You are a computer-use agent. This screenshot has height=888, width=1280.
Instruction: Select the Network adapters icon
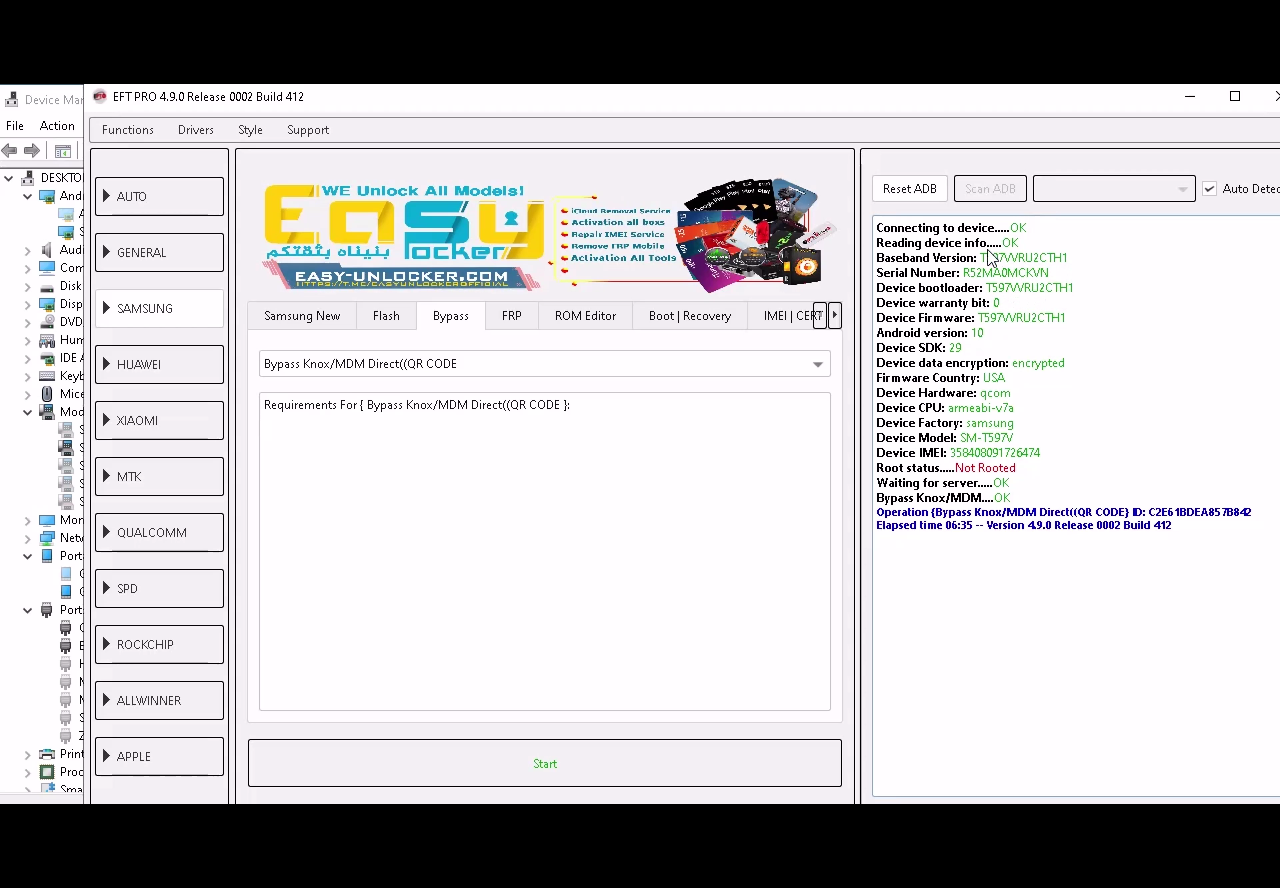(47, 538)
